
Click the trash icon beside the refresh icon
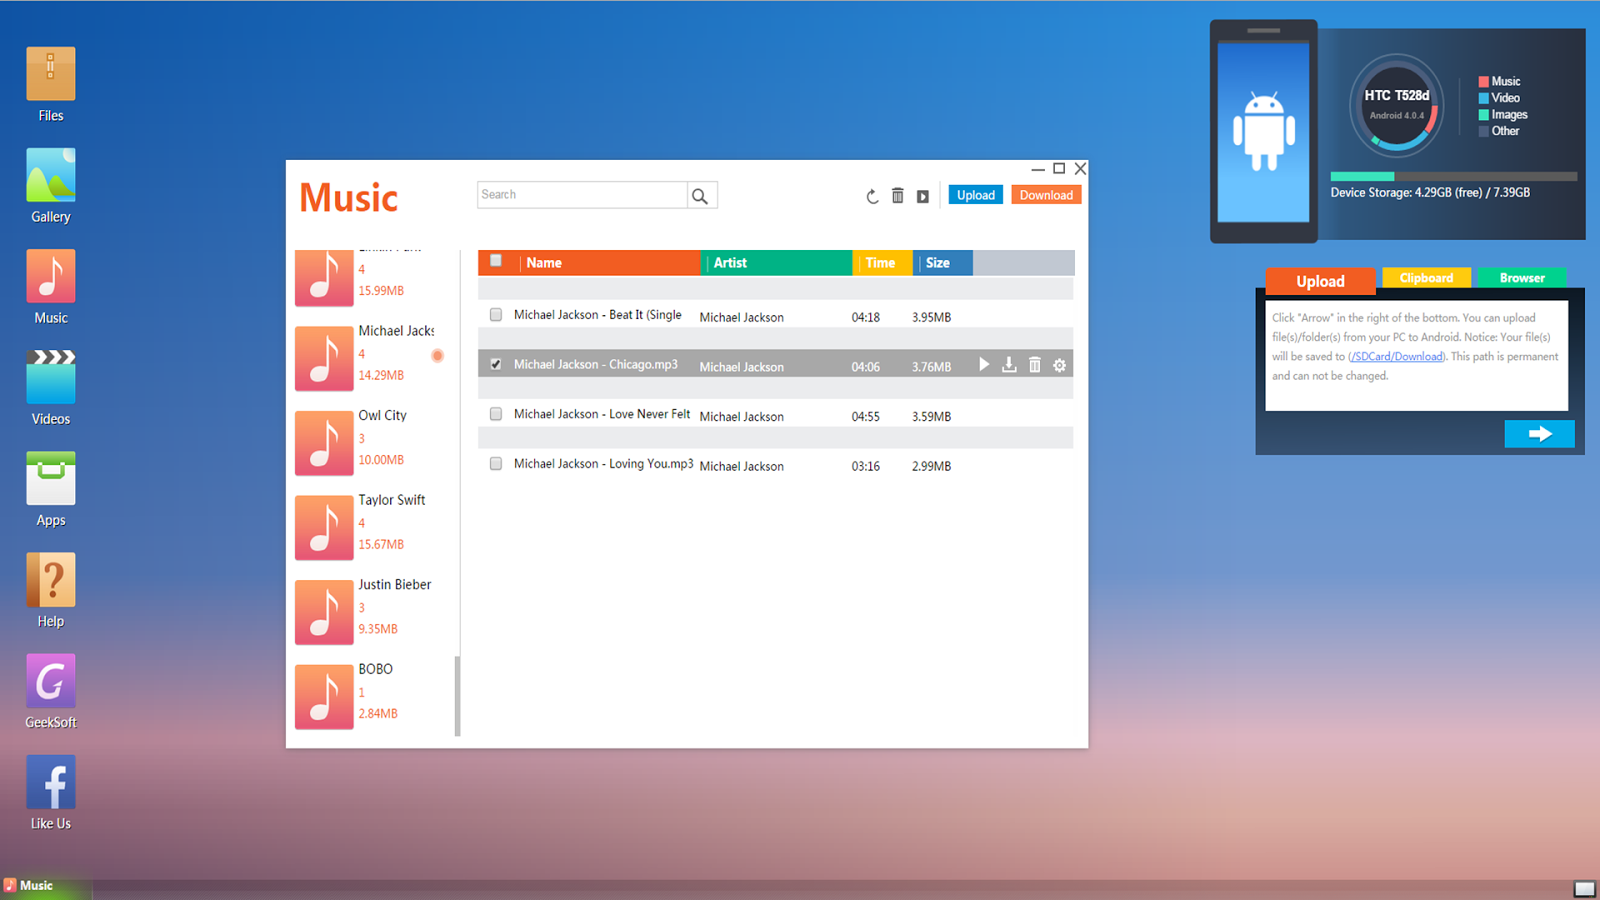[898, 196]
